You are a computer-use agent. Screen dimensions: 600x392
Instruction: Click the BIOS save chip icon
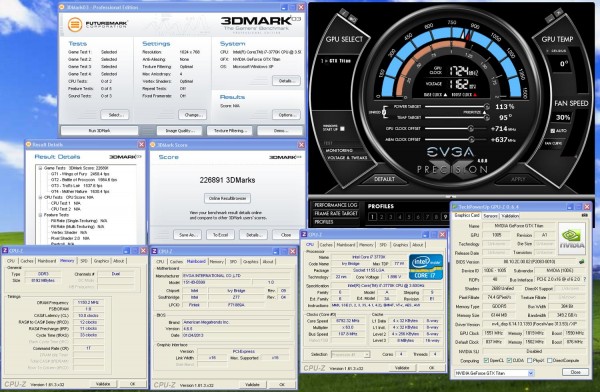point(582,262)
